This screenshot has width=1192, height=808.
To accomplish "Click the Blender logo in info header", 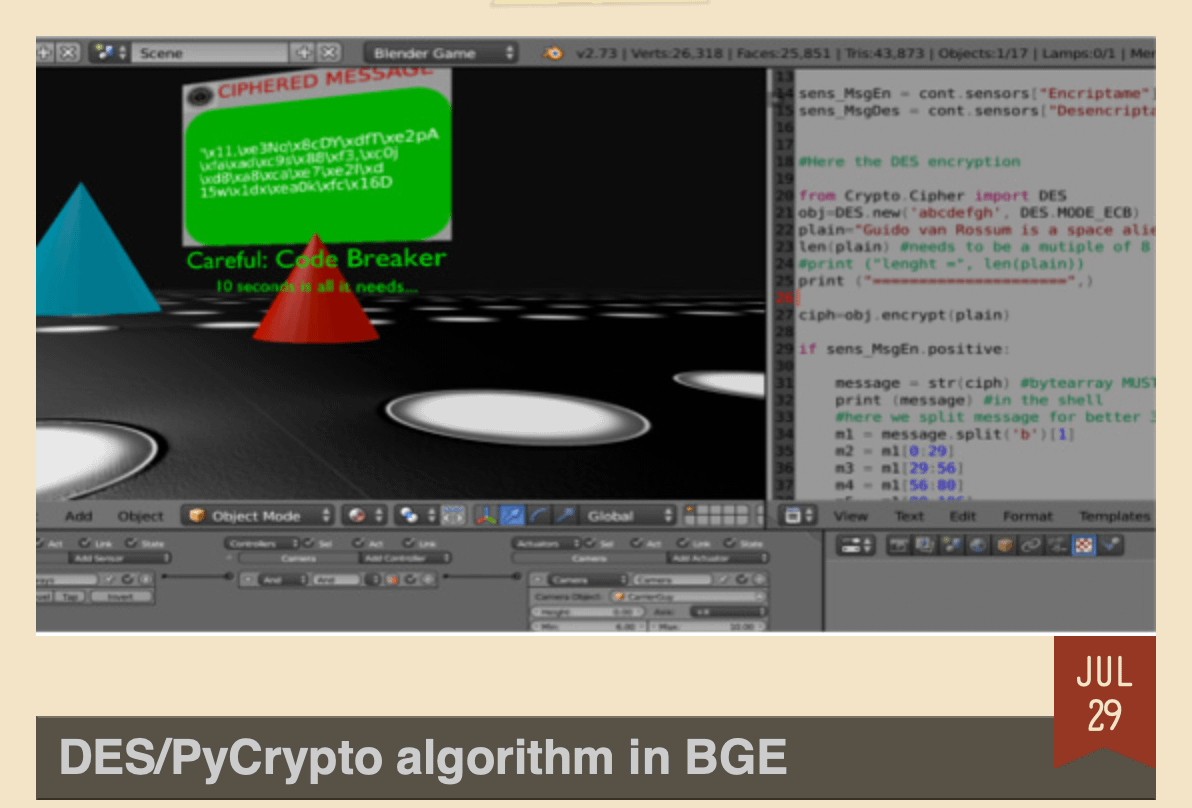I will (553, 53).
